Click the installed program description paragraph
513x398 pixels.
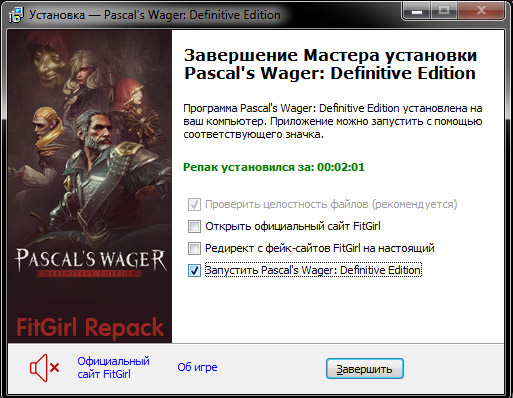click(333, 121)
